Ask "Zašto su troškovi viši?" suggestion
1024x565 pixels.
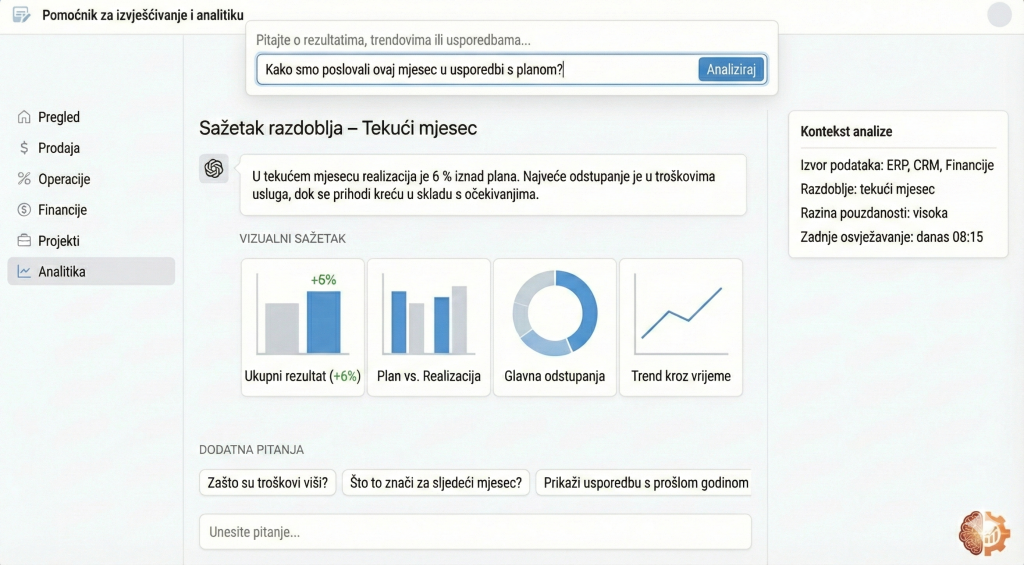(x=267, y=483)
